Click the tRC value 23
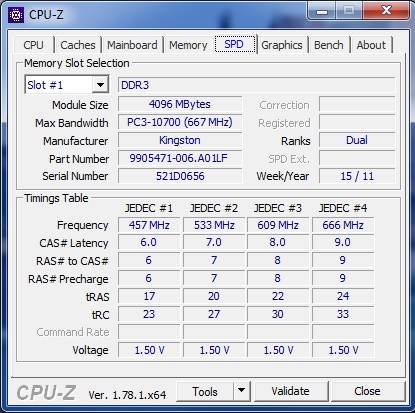This screenshot has width=415, height=413. (149, 314)
